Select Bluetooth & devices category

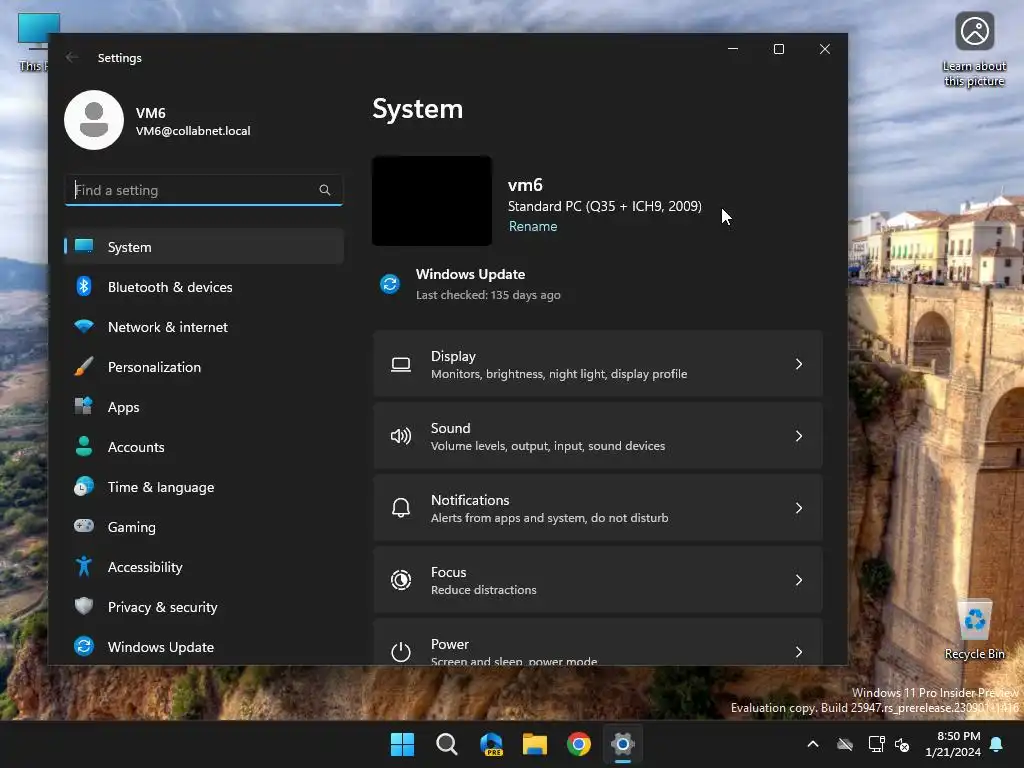(x=204, y=287)
